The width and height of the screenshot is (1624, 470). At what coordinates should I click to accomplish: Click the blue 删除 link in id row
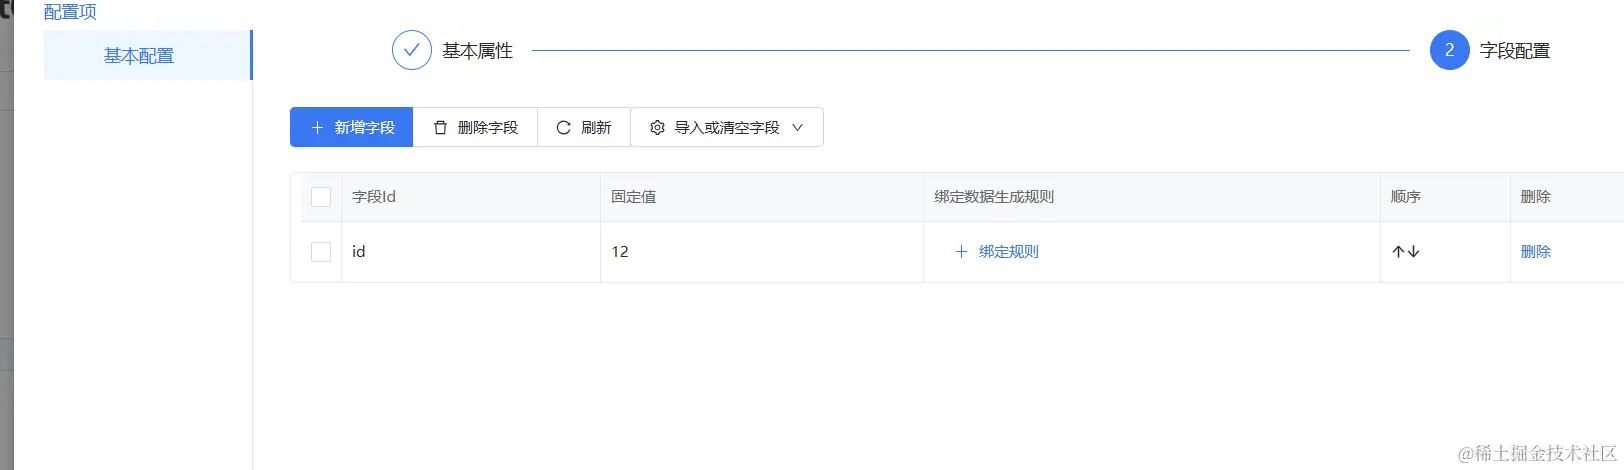(x=1535, y=252)
